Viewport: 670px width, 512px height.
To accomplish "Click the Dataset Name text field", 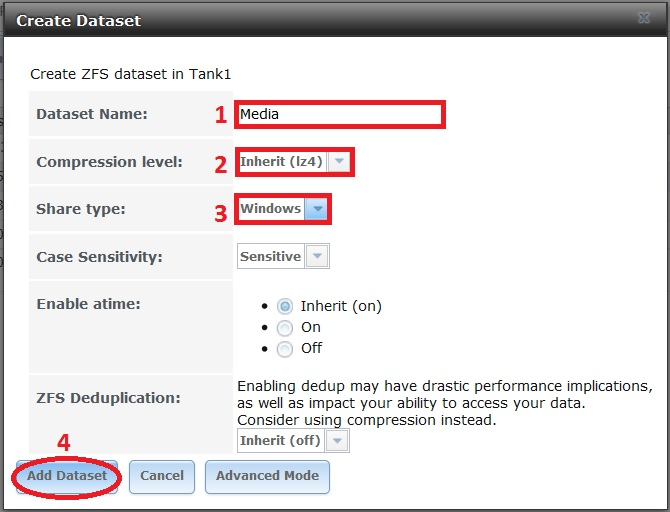I will [340, 114].
